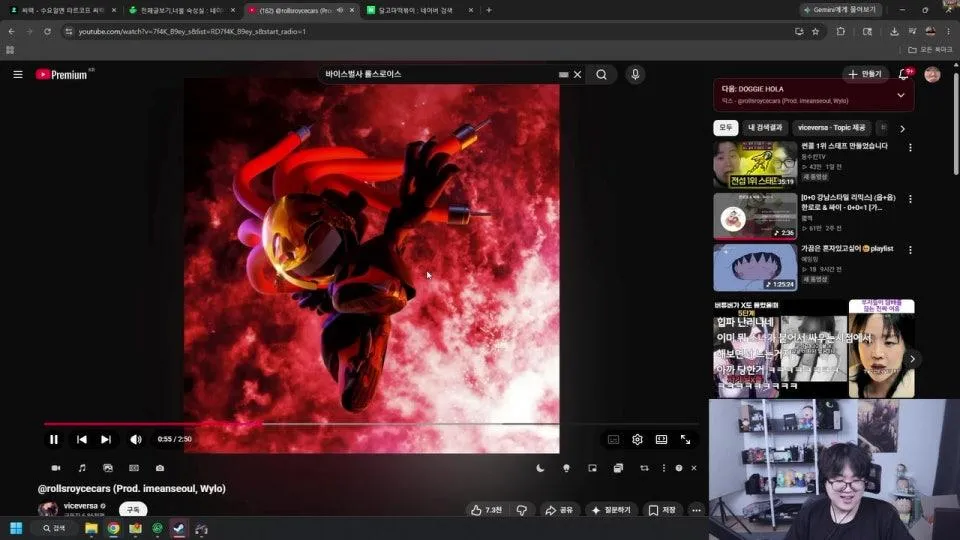Click the YouTube search input field

pyautogui.click(x=438, y=74)
